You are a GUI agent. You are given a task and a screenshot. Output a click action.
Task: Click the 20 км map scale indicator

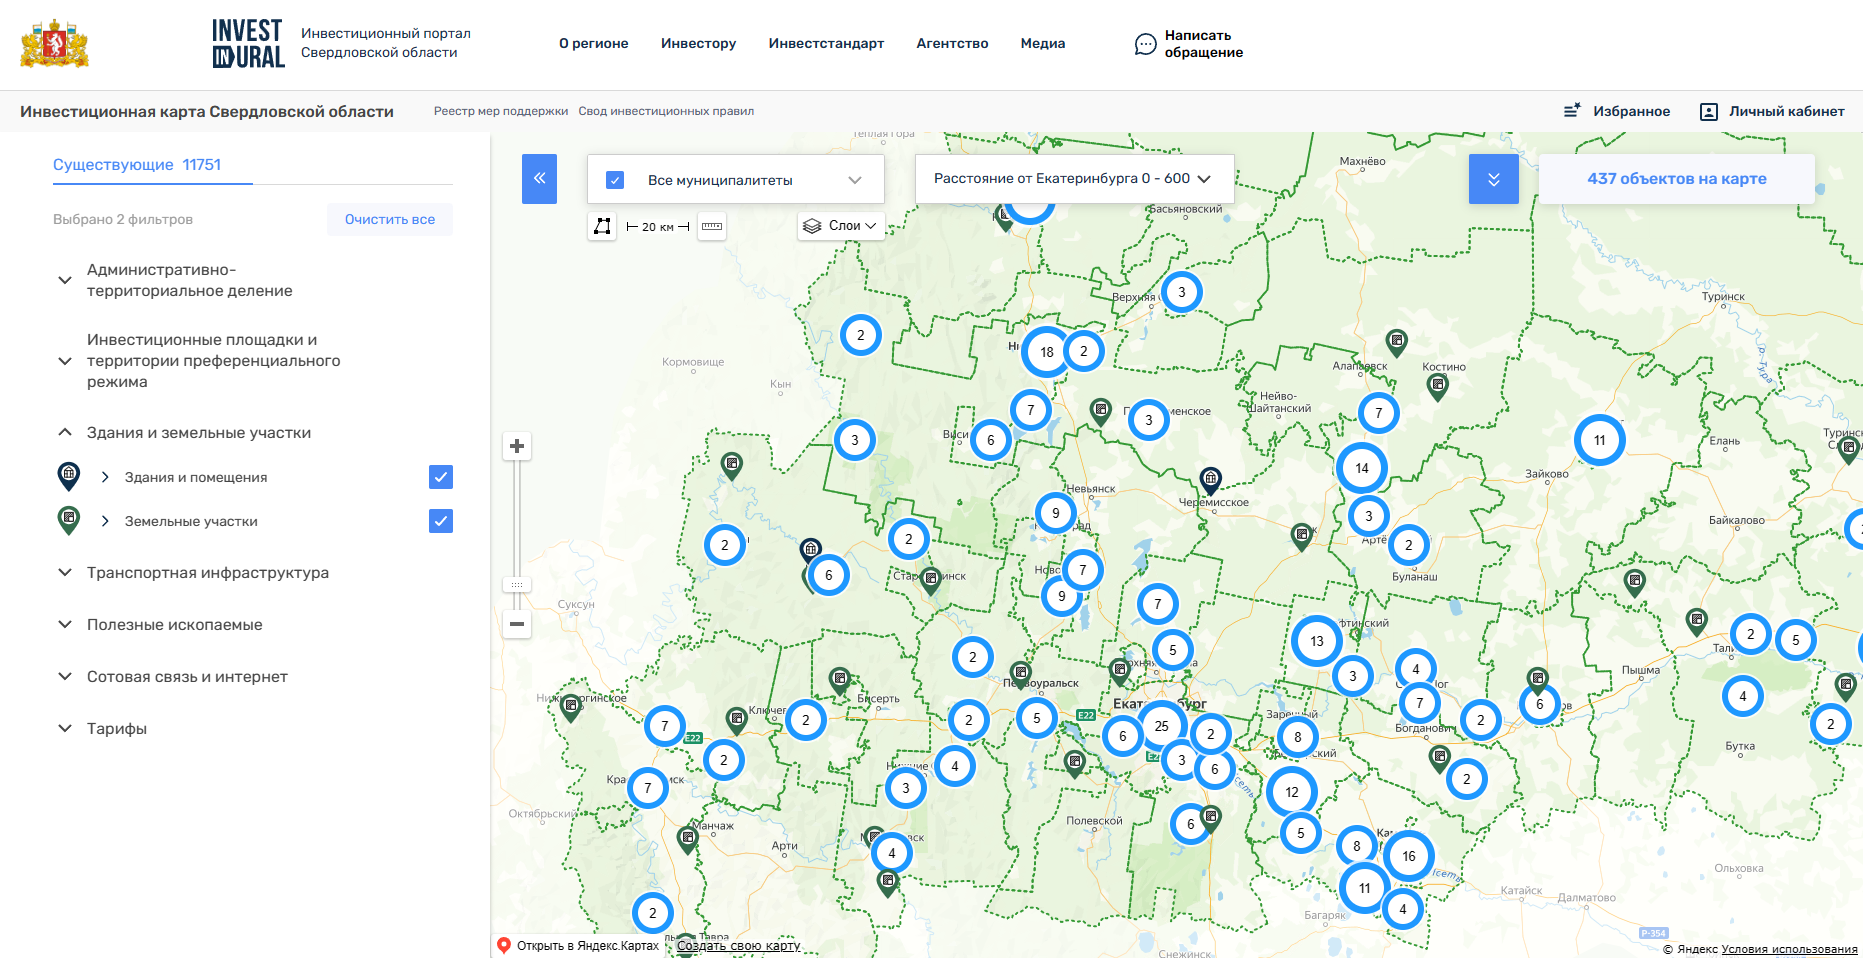[x=657, y=227]
